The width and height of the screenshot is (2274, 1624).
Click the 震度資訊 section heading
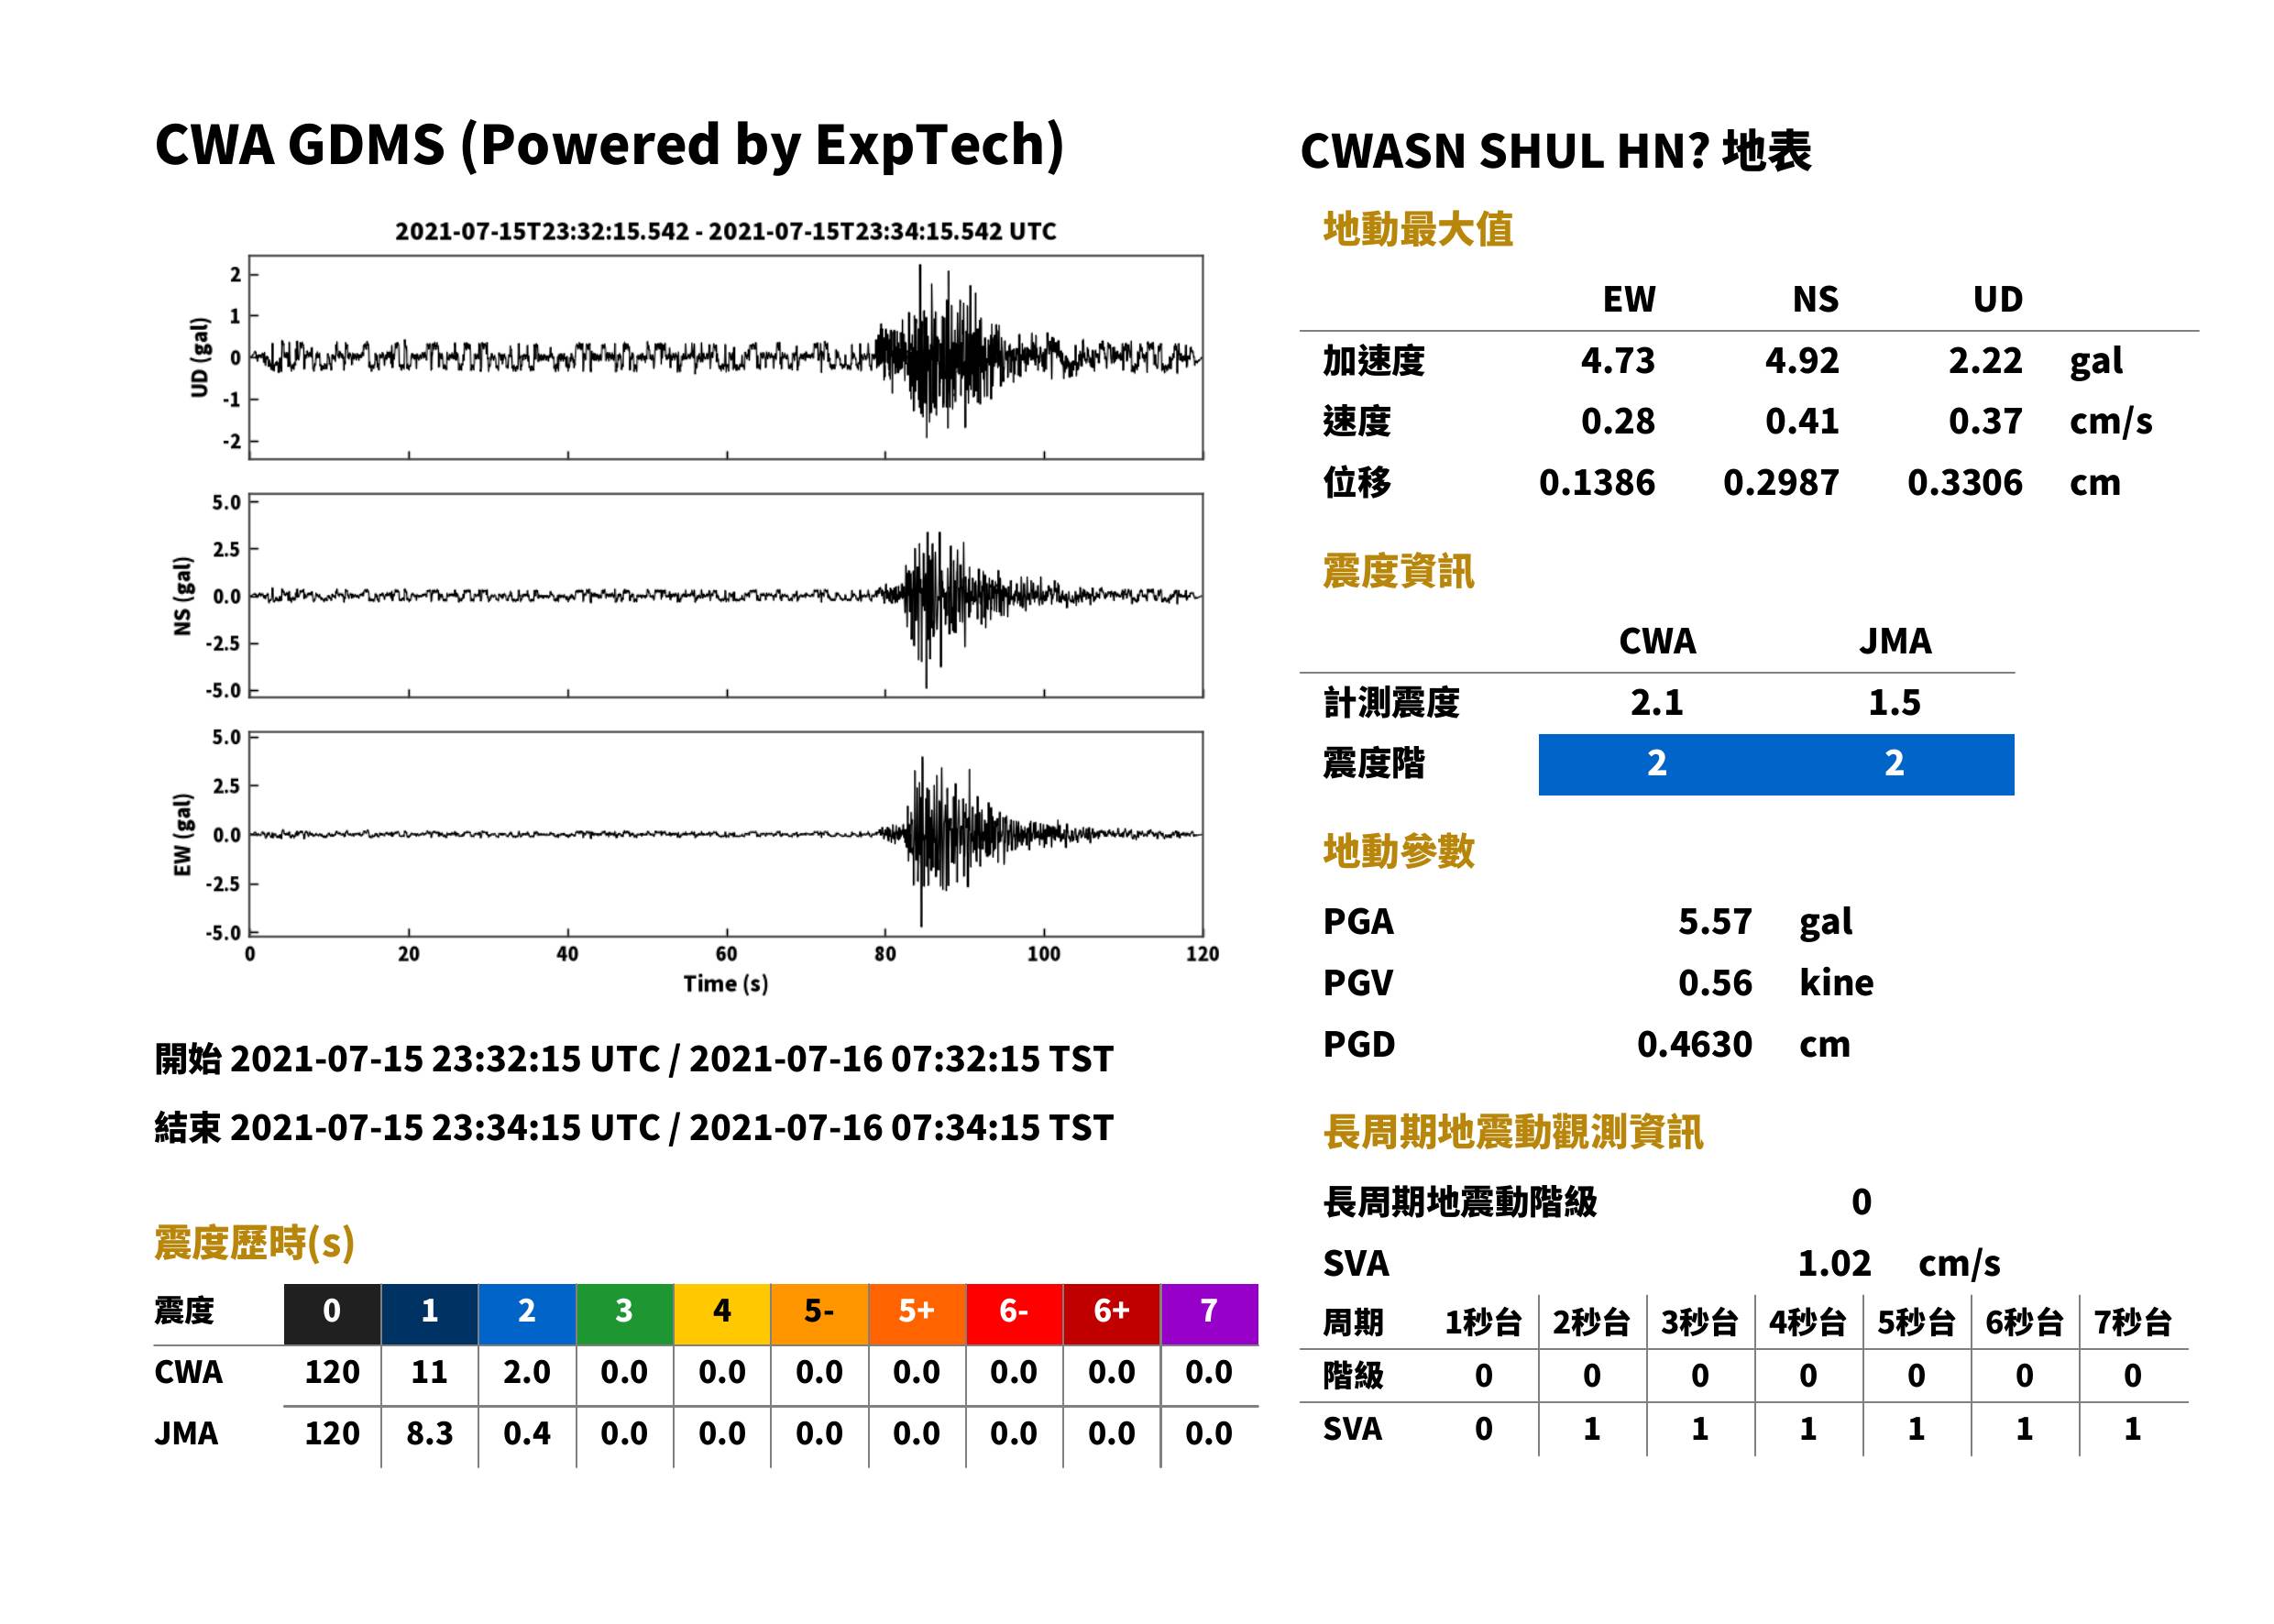(1398, 571)
